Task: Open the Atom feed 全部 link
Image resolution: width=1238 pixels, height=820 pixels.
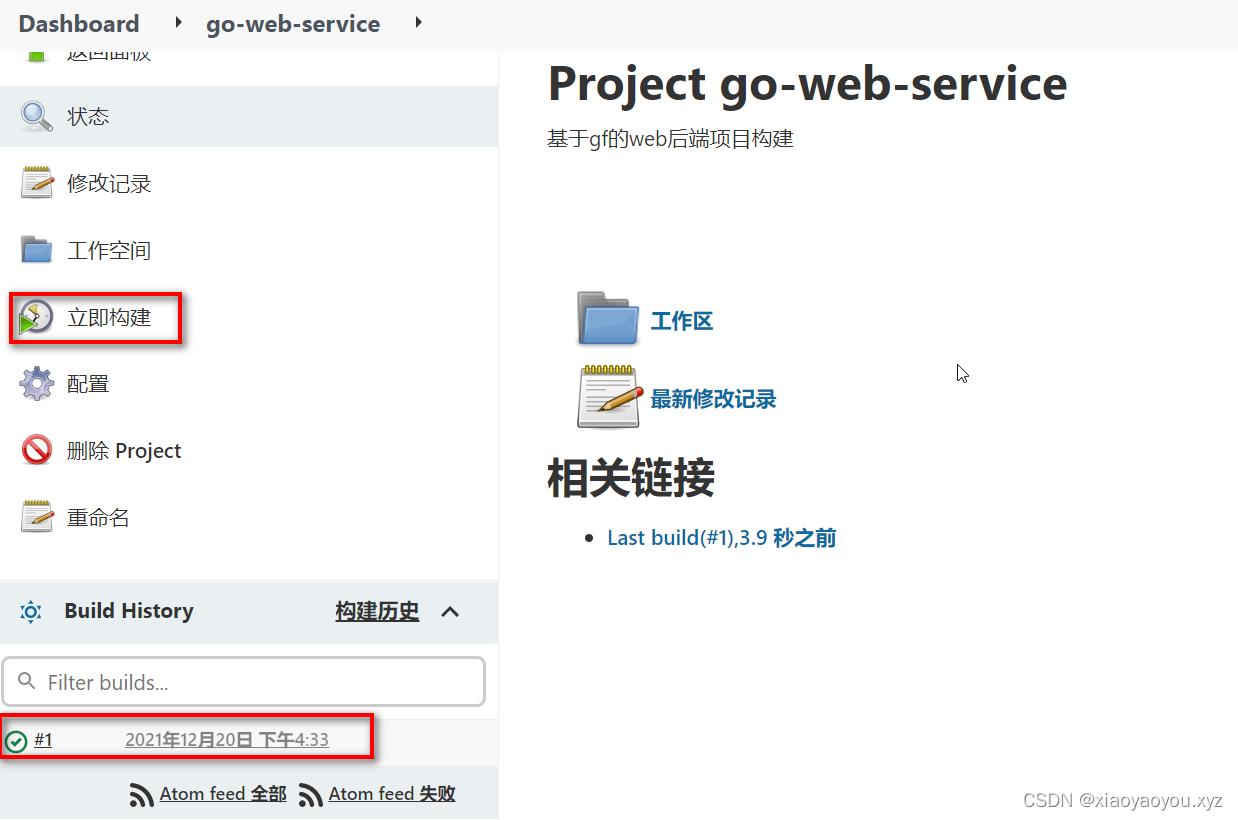Action: (x=223, y=794)
